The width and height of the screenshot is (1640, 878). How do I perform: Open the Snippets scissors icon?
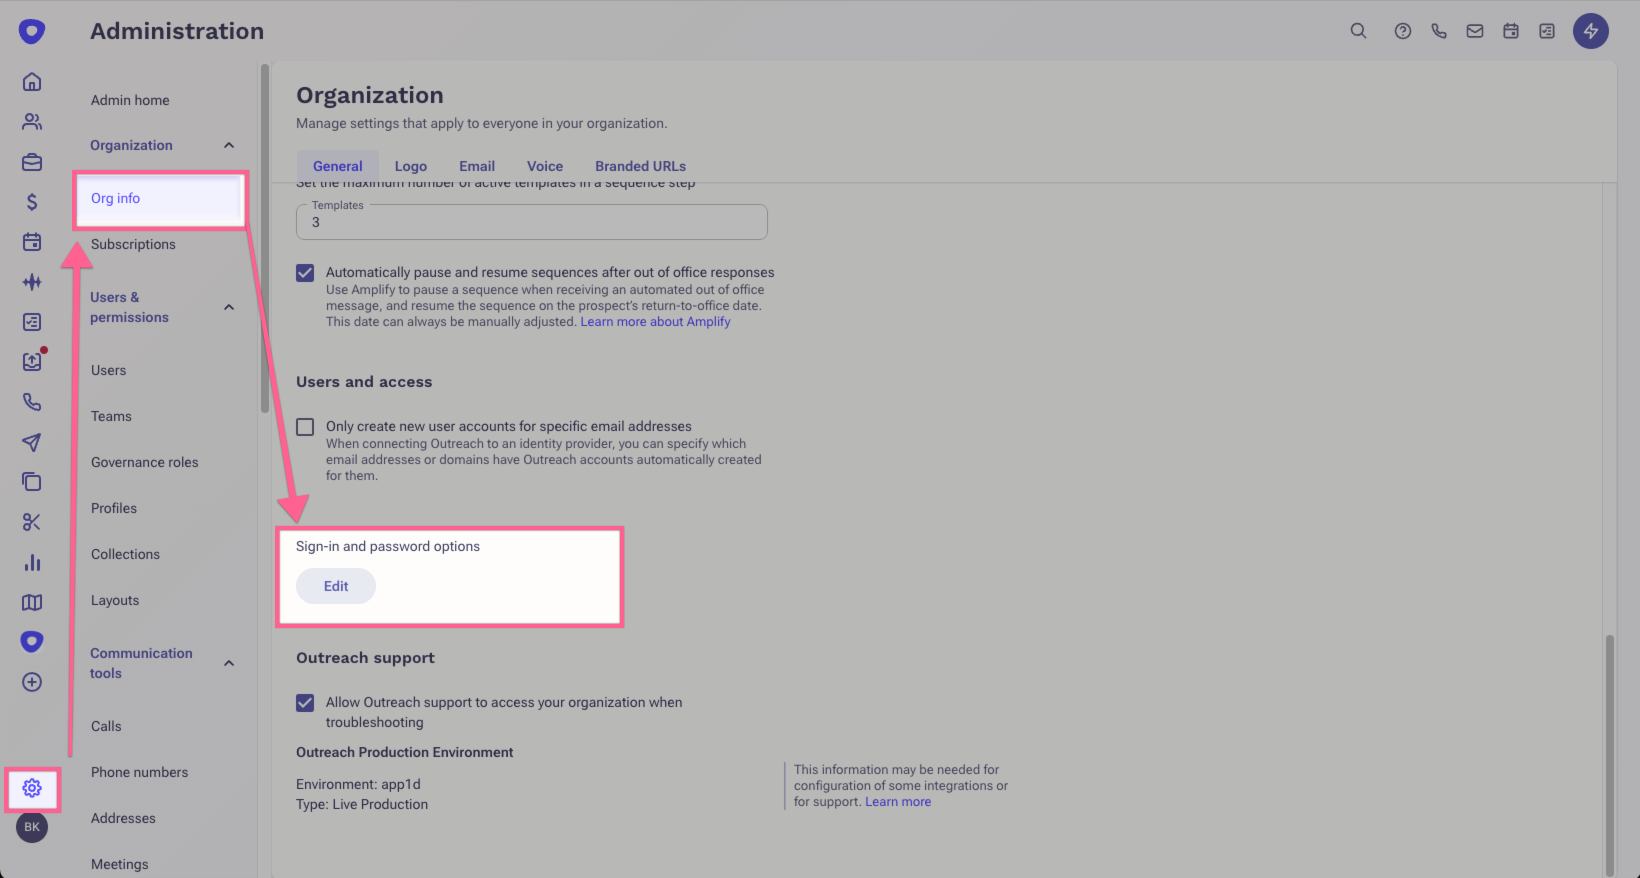[32, 522]
